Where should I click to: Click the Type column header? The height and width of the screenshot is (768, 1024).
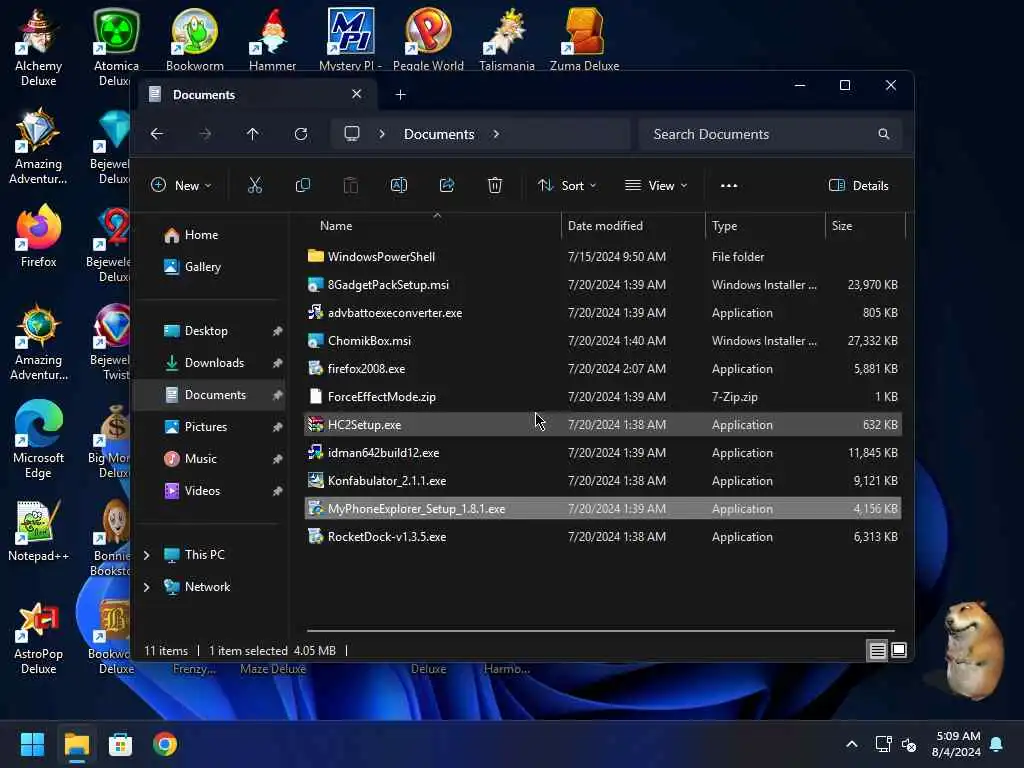(x=724, y=226)
